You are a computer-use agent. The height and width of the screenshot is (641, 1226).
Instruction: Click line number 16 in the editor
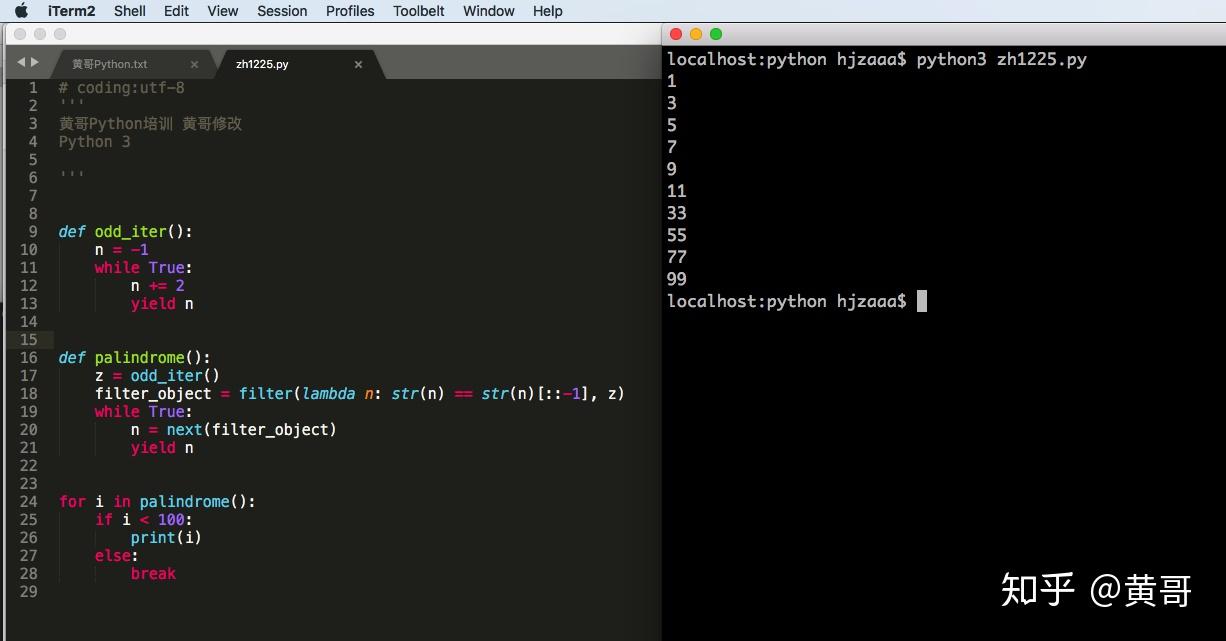pos(31,357)
